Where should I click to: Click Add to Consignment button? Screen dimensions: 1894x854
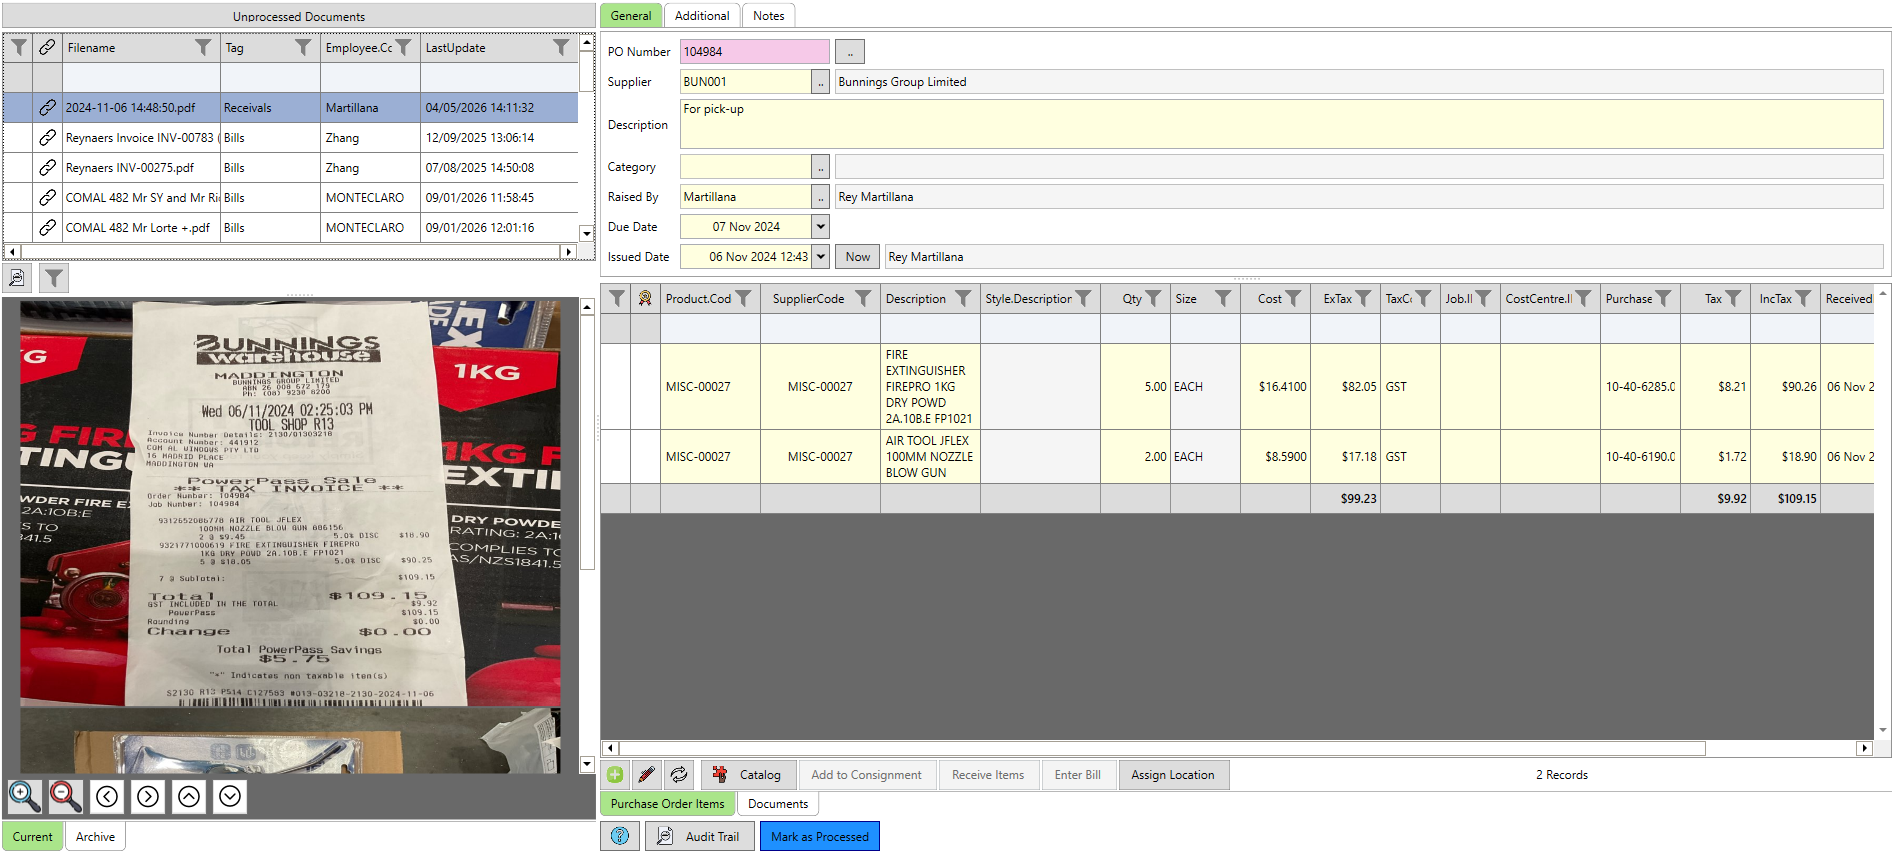pos(867,775)
